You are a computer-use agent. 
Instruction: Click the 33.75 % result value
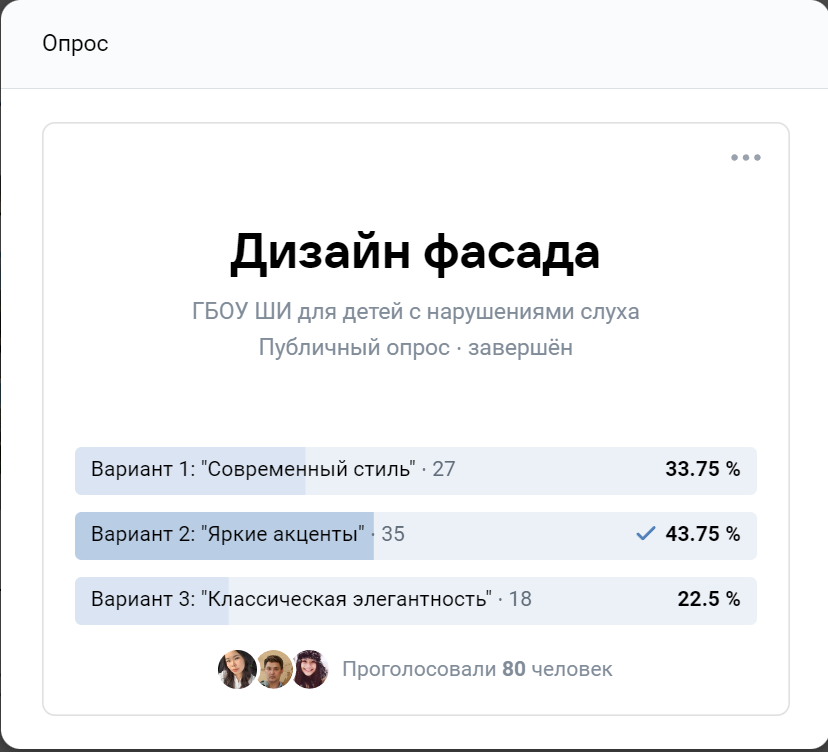[702, 470]
